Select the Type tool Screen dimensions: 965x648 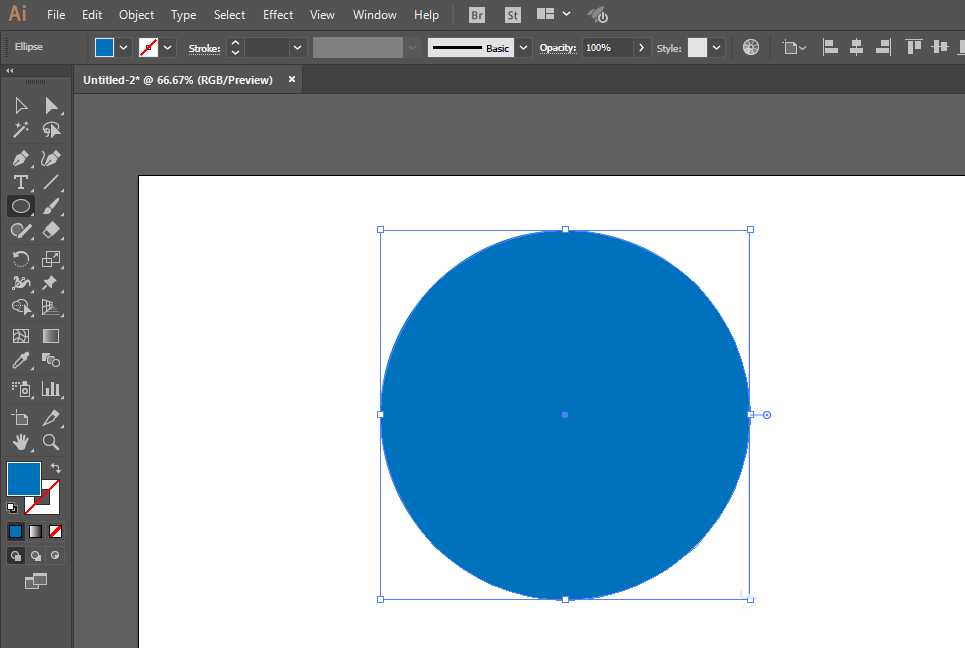20,183
